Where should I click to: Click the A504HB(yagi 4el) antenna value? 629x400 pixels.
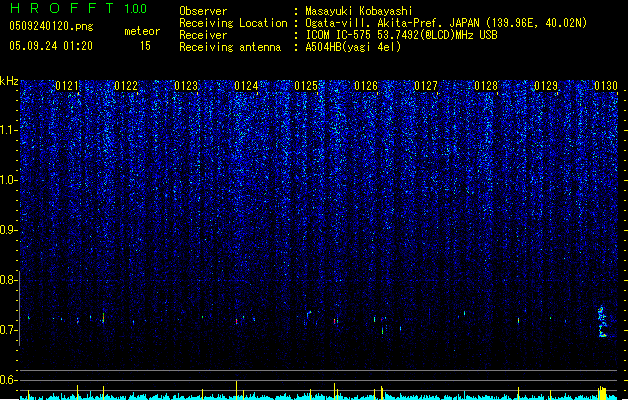point(353,47)
